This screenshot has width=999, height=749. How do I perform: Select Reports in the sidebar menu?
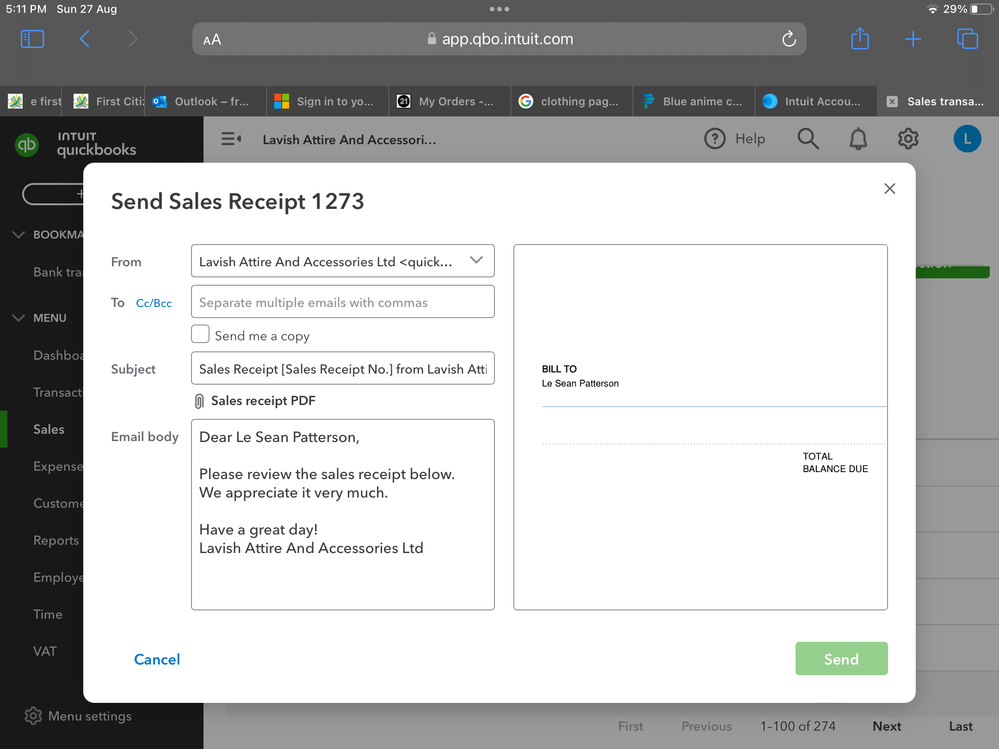[55, 540]
